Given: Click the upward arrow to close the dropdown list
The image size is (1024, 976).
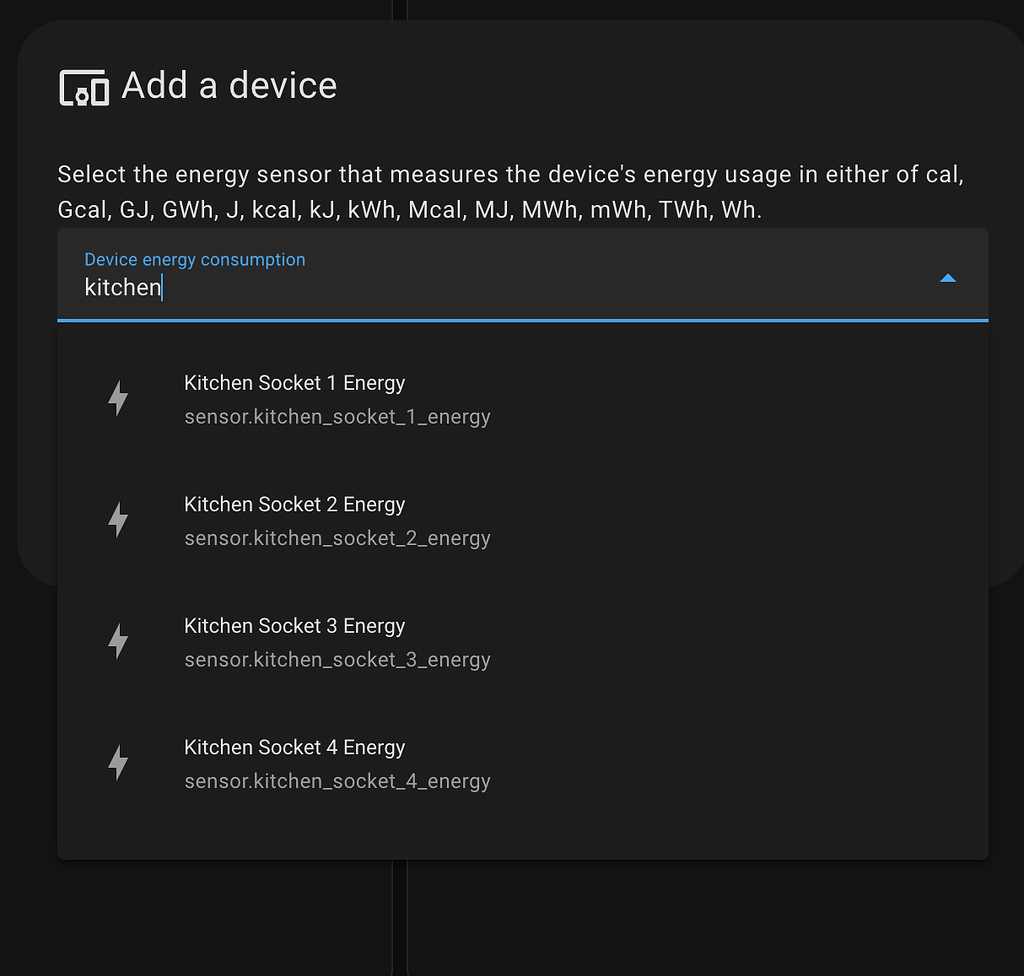Looking at the screenshot, I should [x=947, y=278].
